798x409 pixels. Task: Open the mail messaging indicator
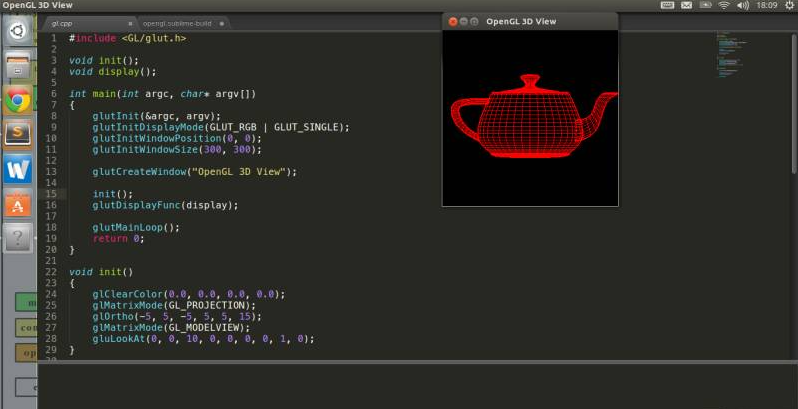(687, 5)
